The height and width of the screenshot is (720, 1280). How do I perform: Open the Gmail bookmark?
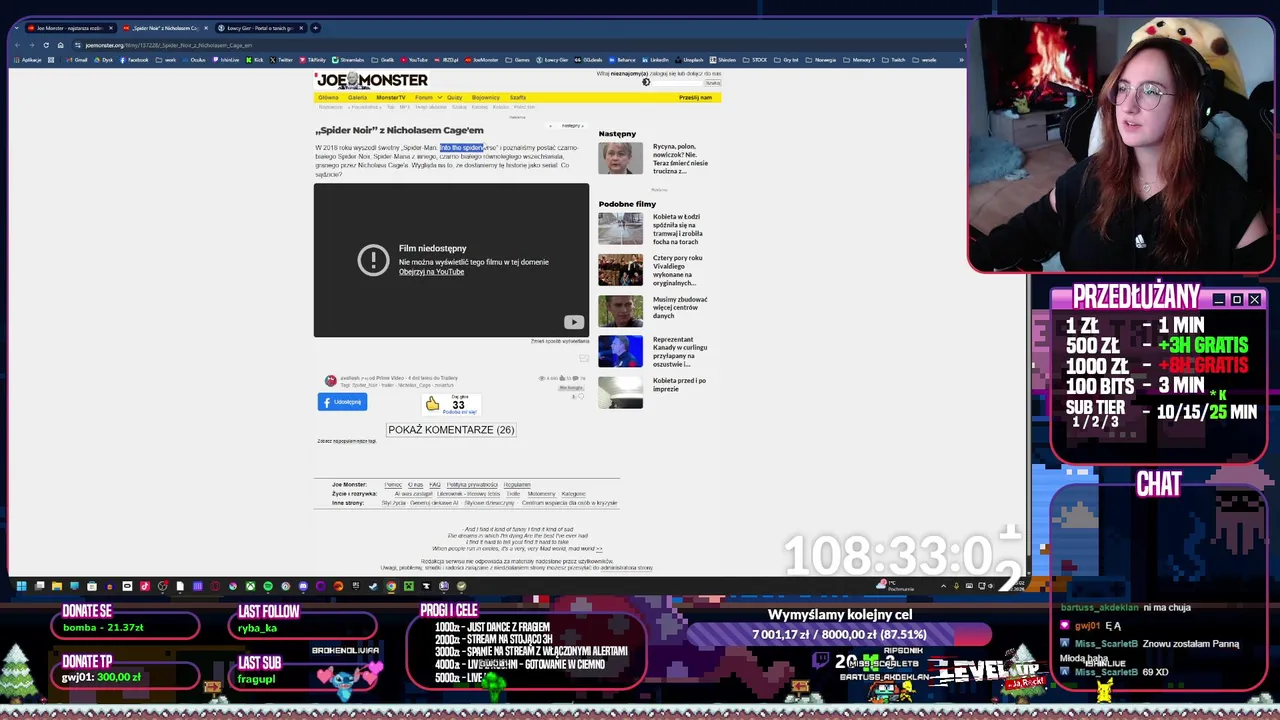pyautogui.click(x=77, y=60)
